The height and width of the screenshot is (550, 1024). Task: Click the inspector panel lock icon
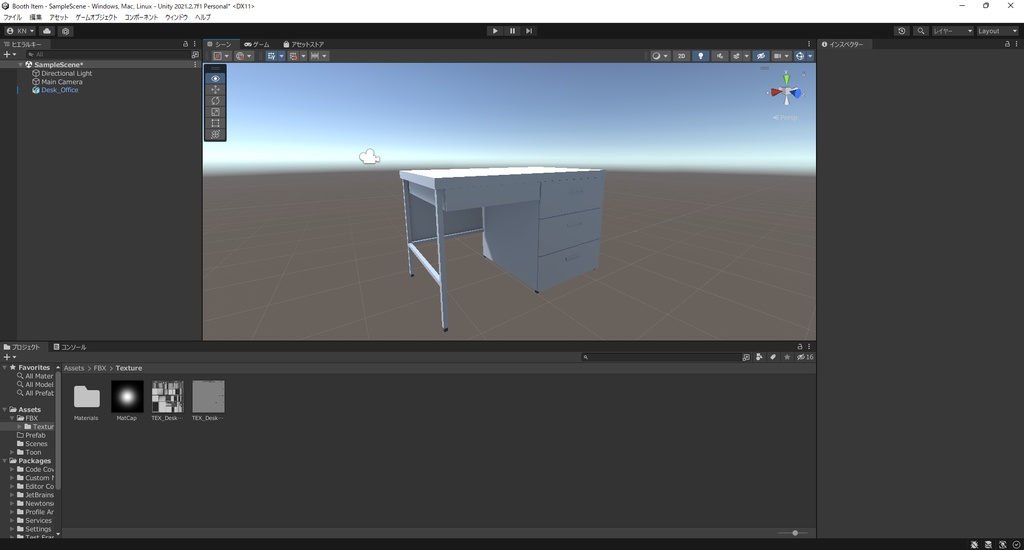pos(1007,44)
